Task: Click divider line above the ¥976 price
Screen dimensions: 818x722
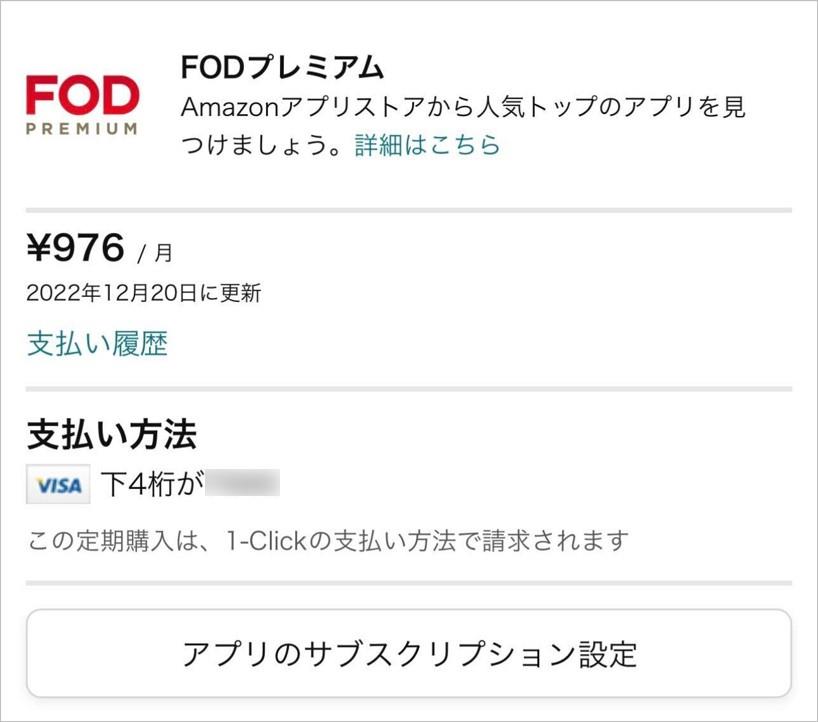Action: click(x=409, y=210)
